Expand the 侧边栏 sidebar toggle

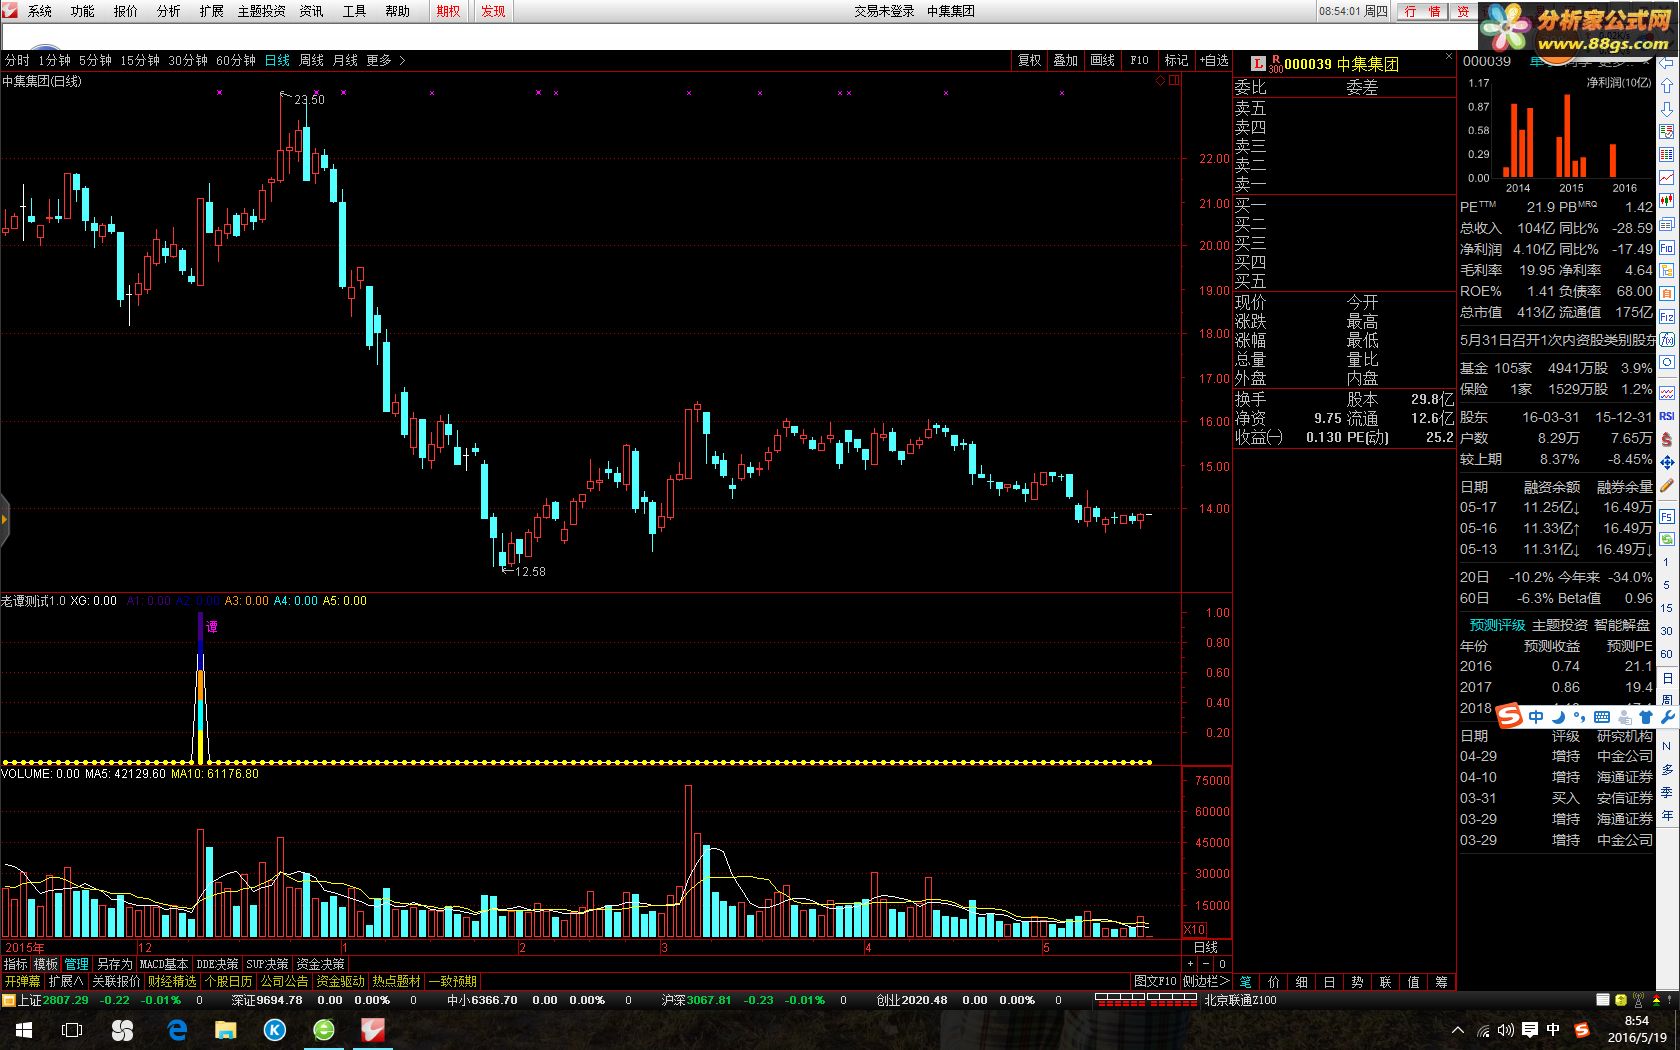1206,981
